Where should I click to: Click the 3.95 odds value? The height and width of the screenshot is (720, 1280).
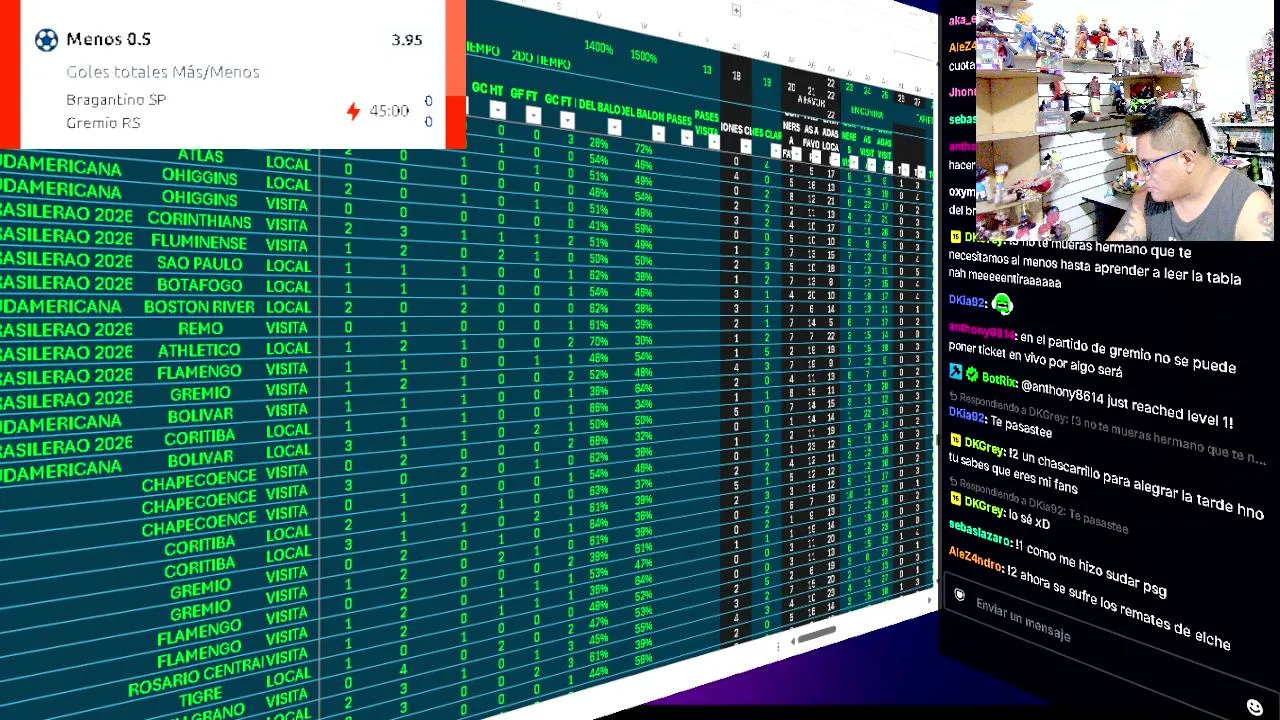(x=407, y=40)
